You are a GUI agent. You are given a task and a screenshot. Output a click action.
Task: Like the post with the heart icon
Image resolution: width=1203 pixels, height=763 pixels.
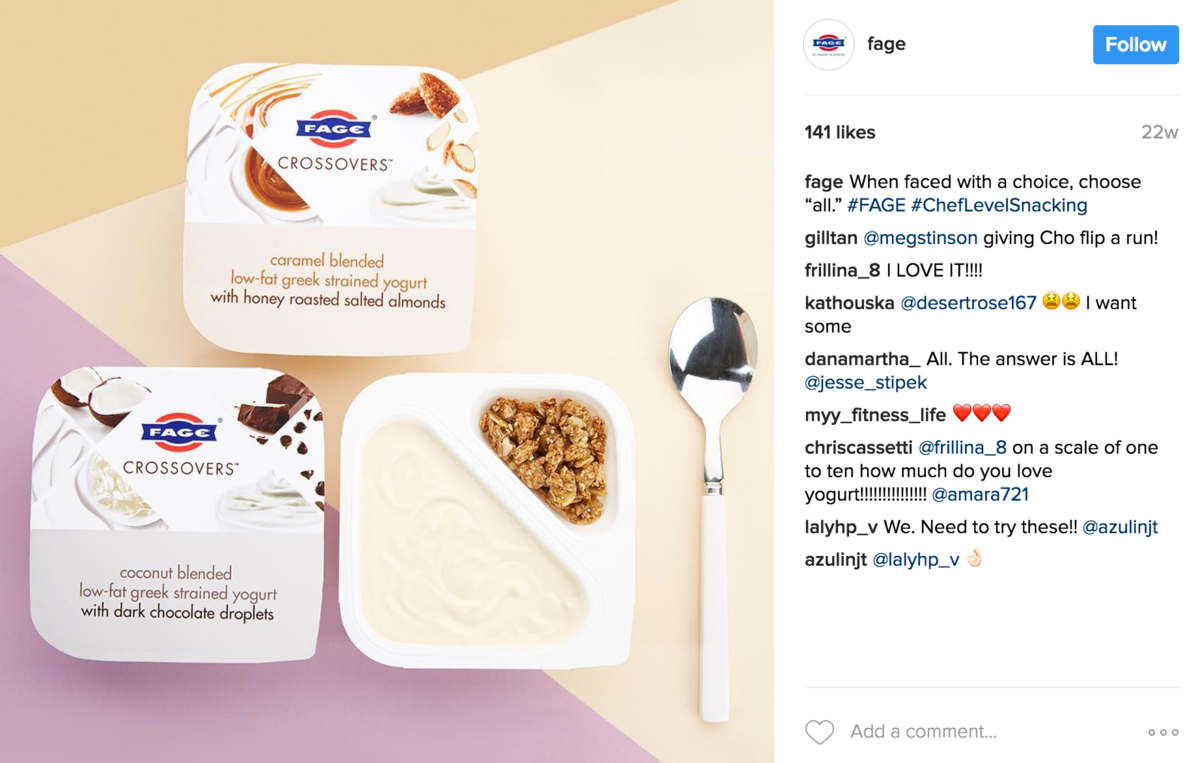(819, 732)
